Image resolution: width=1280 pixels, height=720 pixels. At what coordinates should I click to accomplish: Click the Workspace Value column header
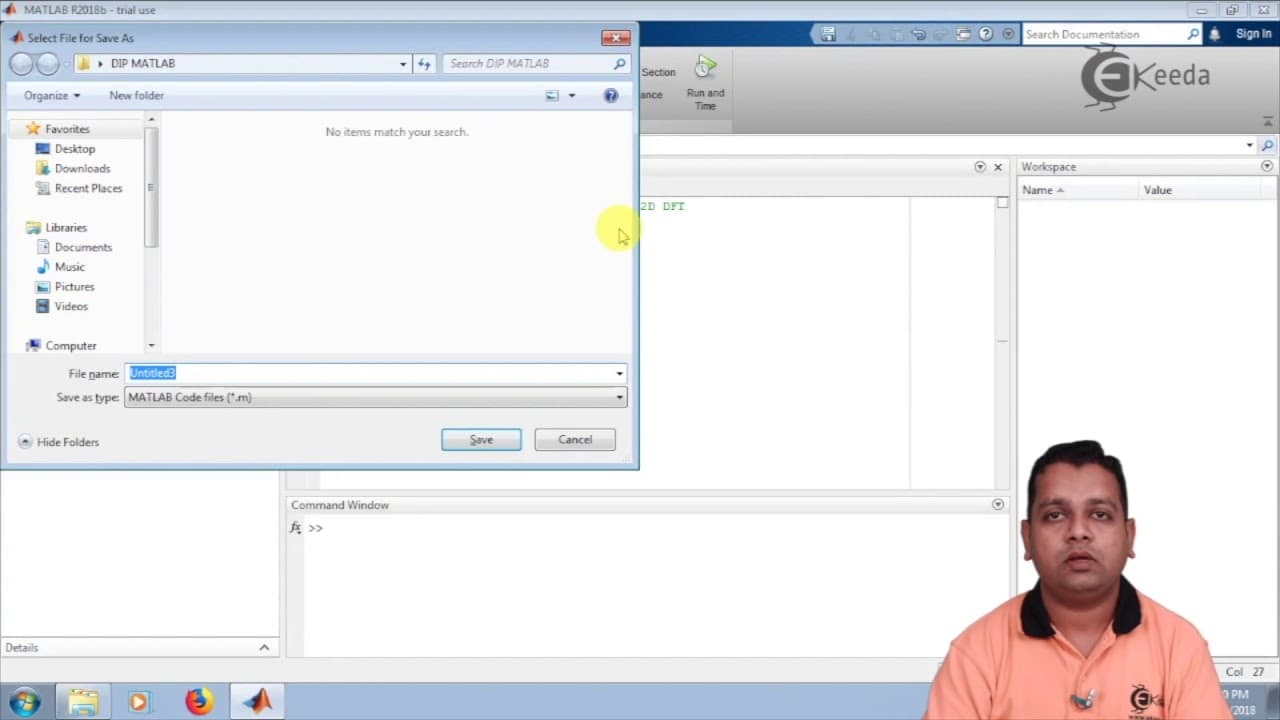[1157, 190]
